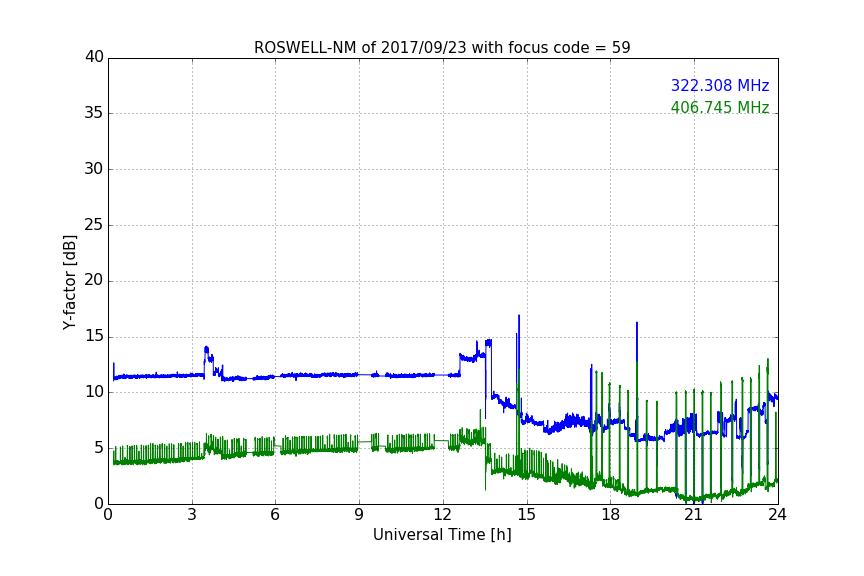
Task: Click the x-axis tick label 18
Action: pyautogui.click(x=611, y=515)
